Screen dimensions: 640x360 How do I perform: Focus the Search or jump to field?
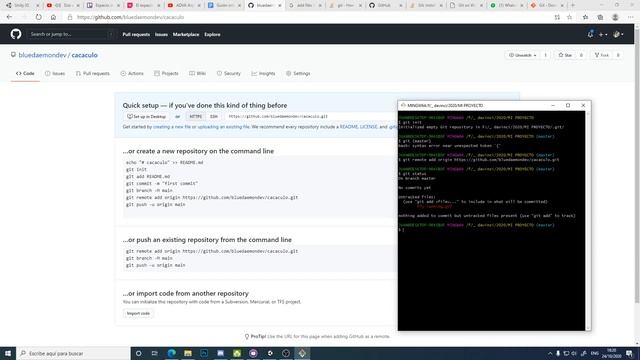coord(70,34)
